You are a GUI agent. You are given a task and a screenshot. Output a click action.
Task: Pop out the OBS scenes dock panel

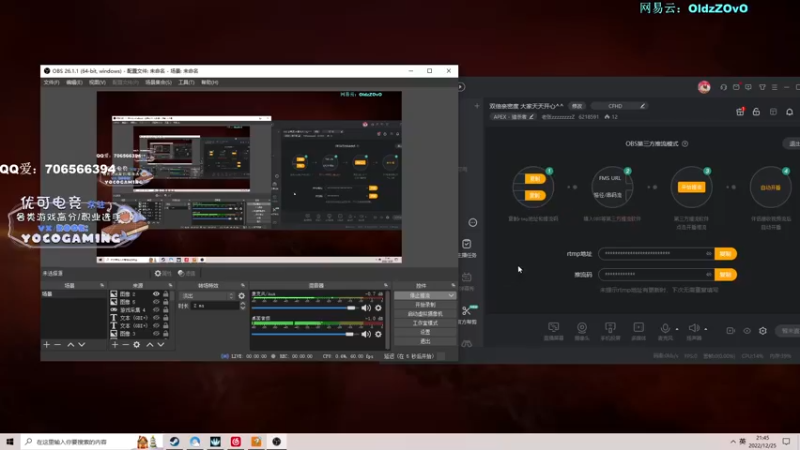[102, 285]
